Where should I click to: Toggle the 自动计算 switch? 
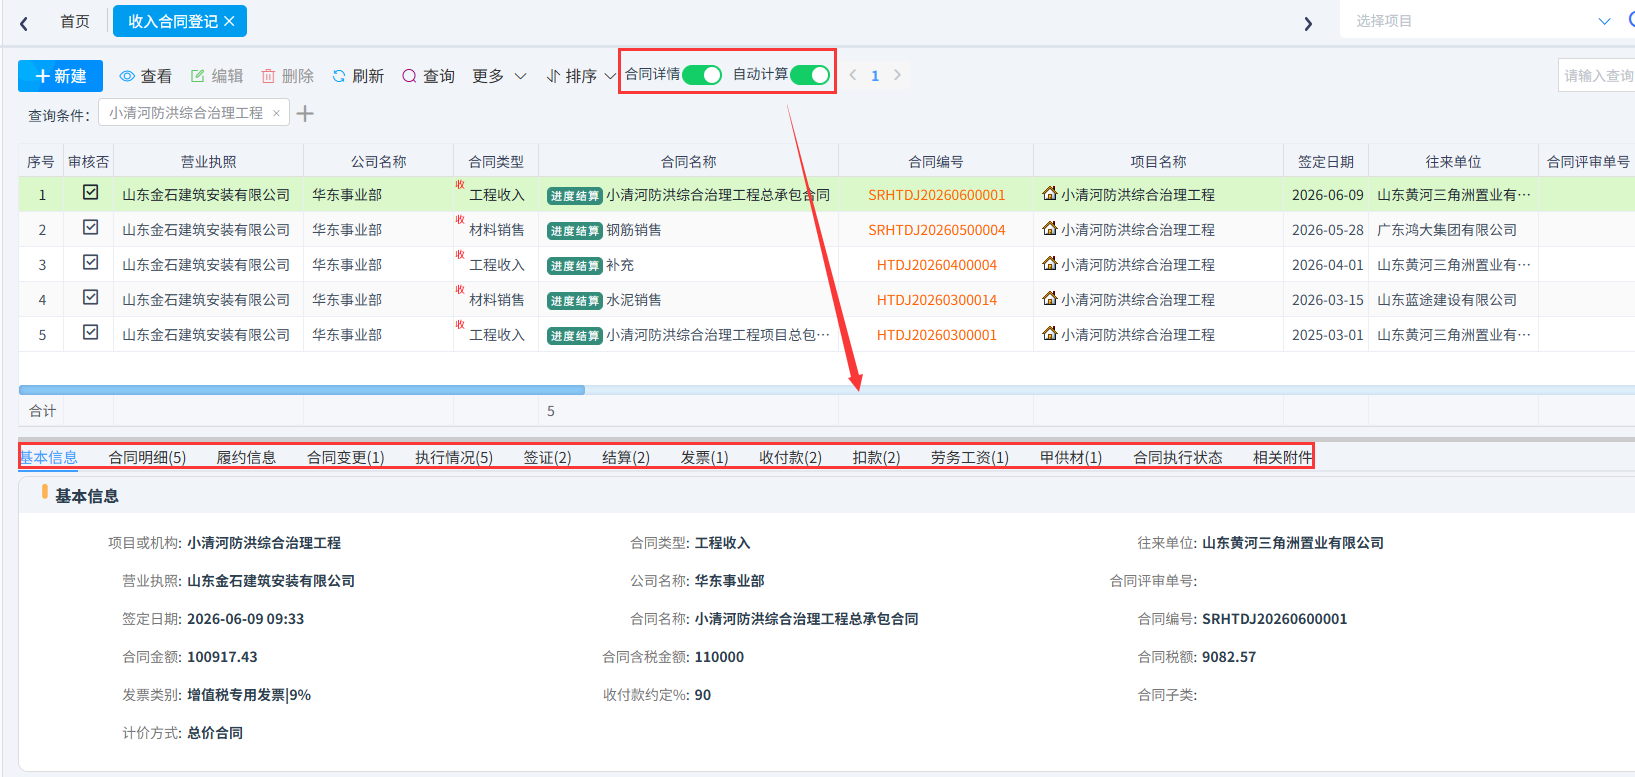[810, 75]
